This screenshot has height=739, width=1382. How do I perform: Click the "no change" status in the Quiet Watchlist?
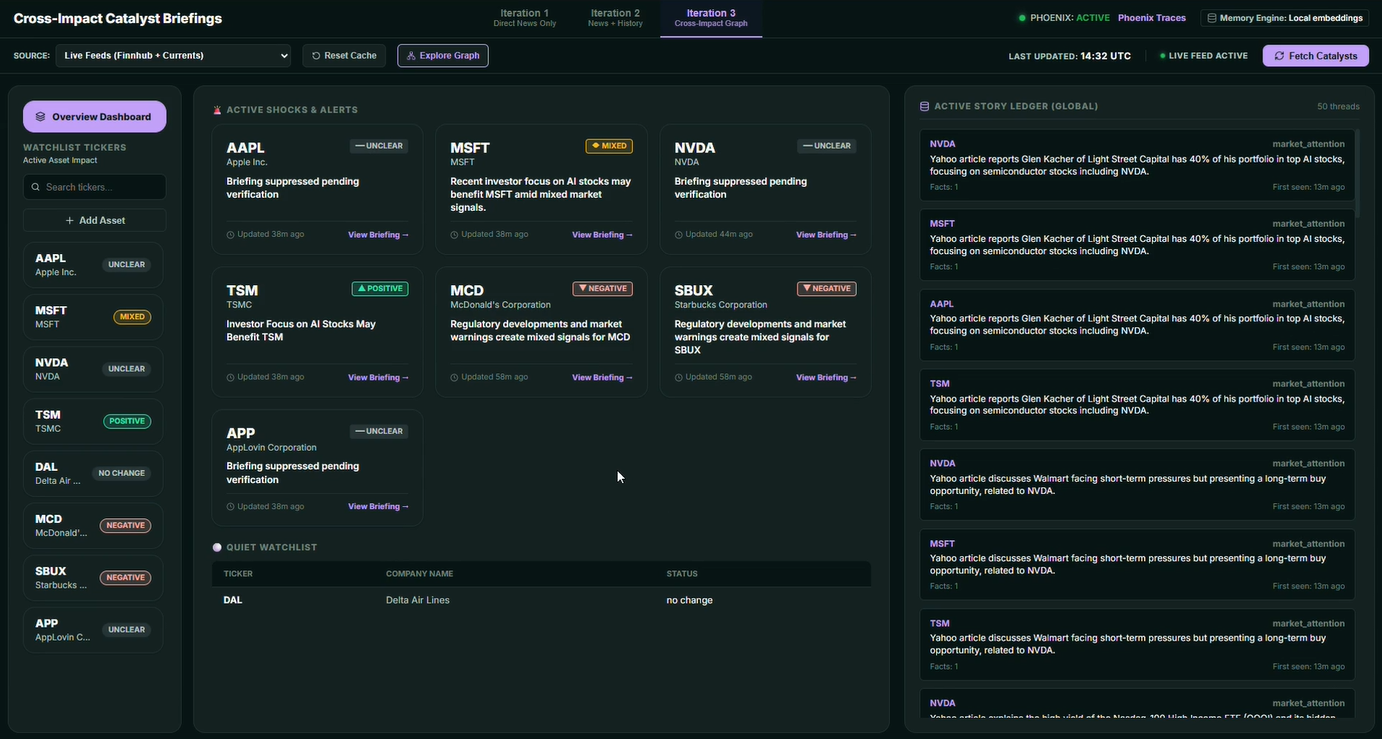[x=690, y=600]
